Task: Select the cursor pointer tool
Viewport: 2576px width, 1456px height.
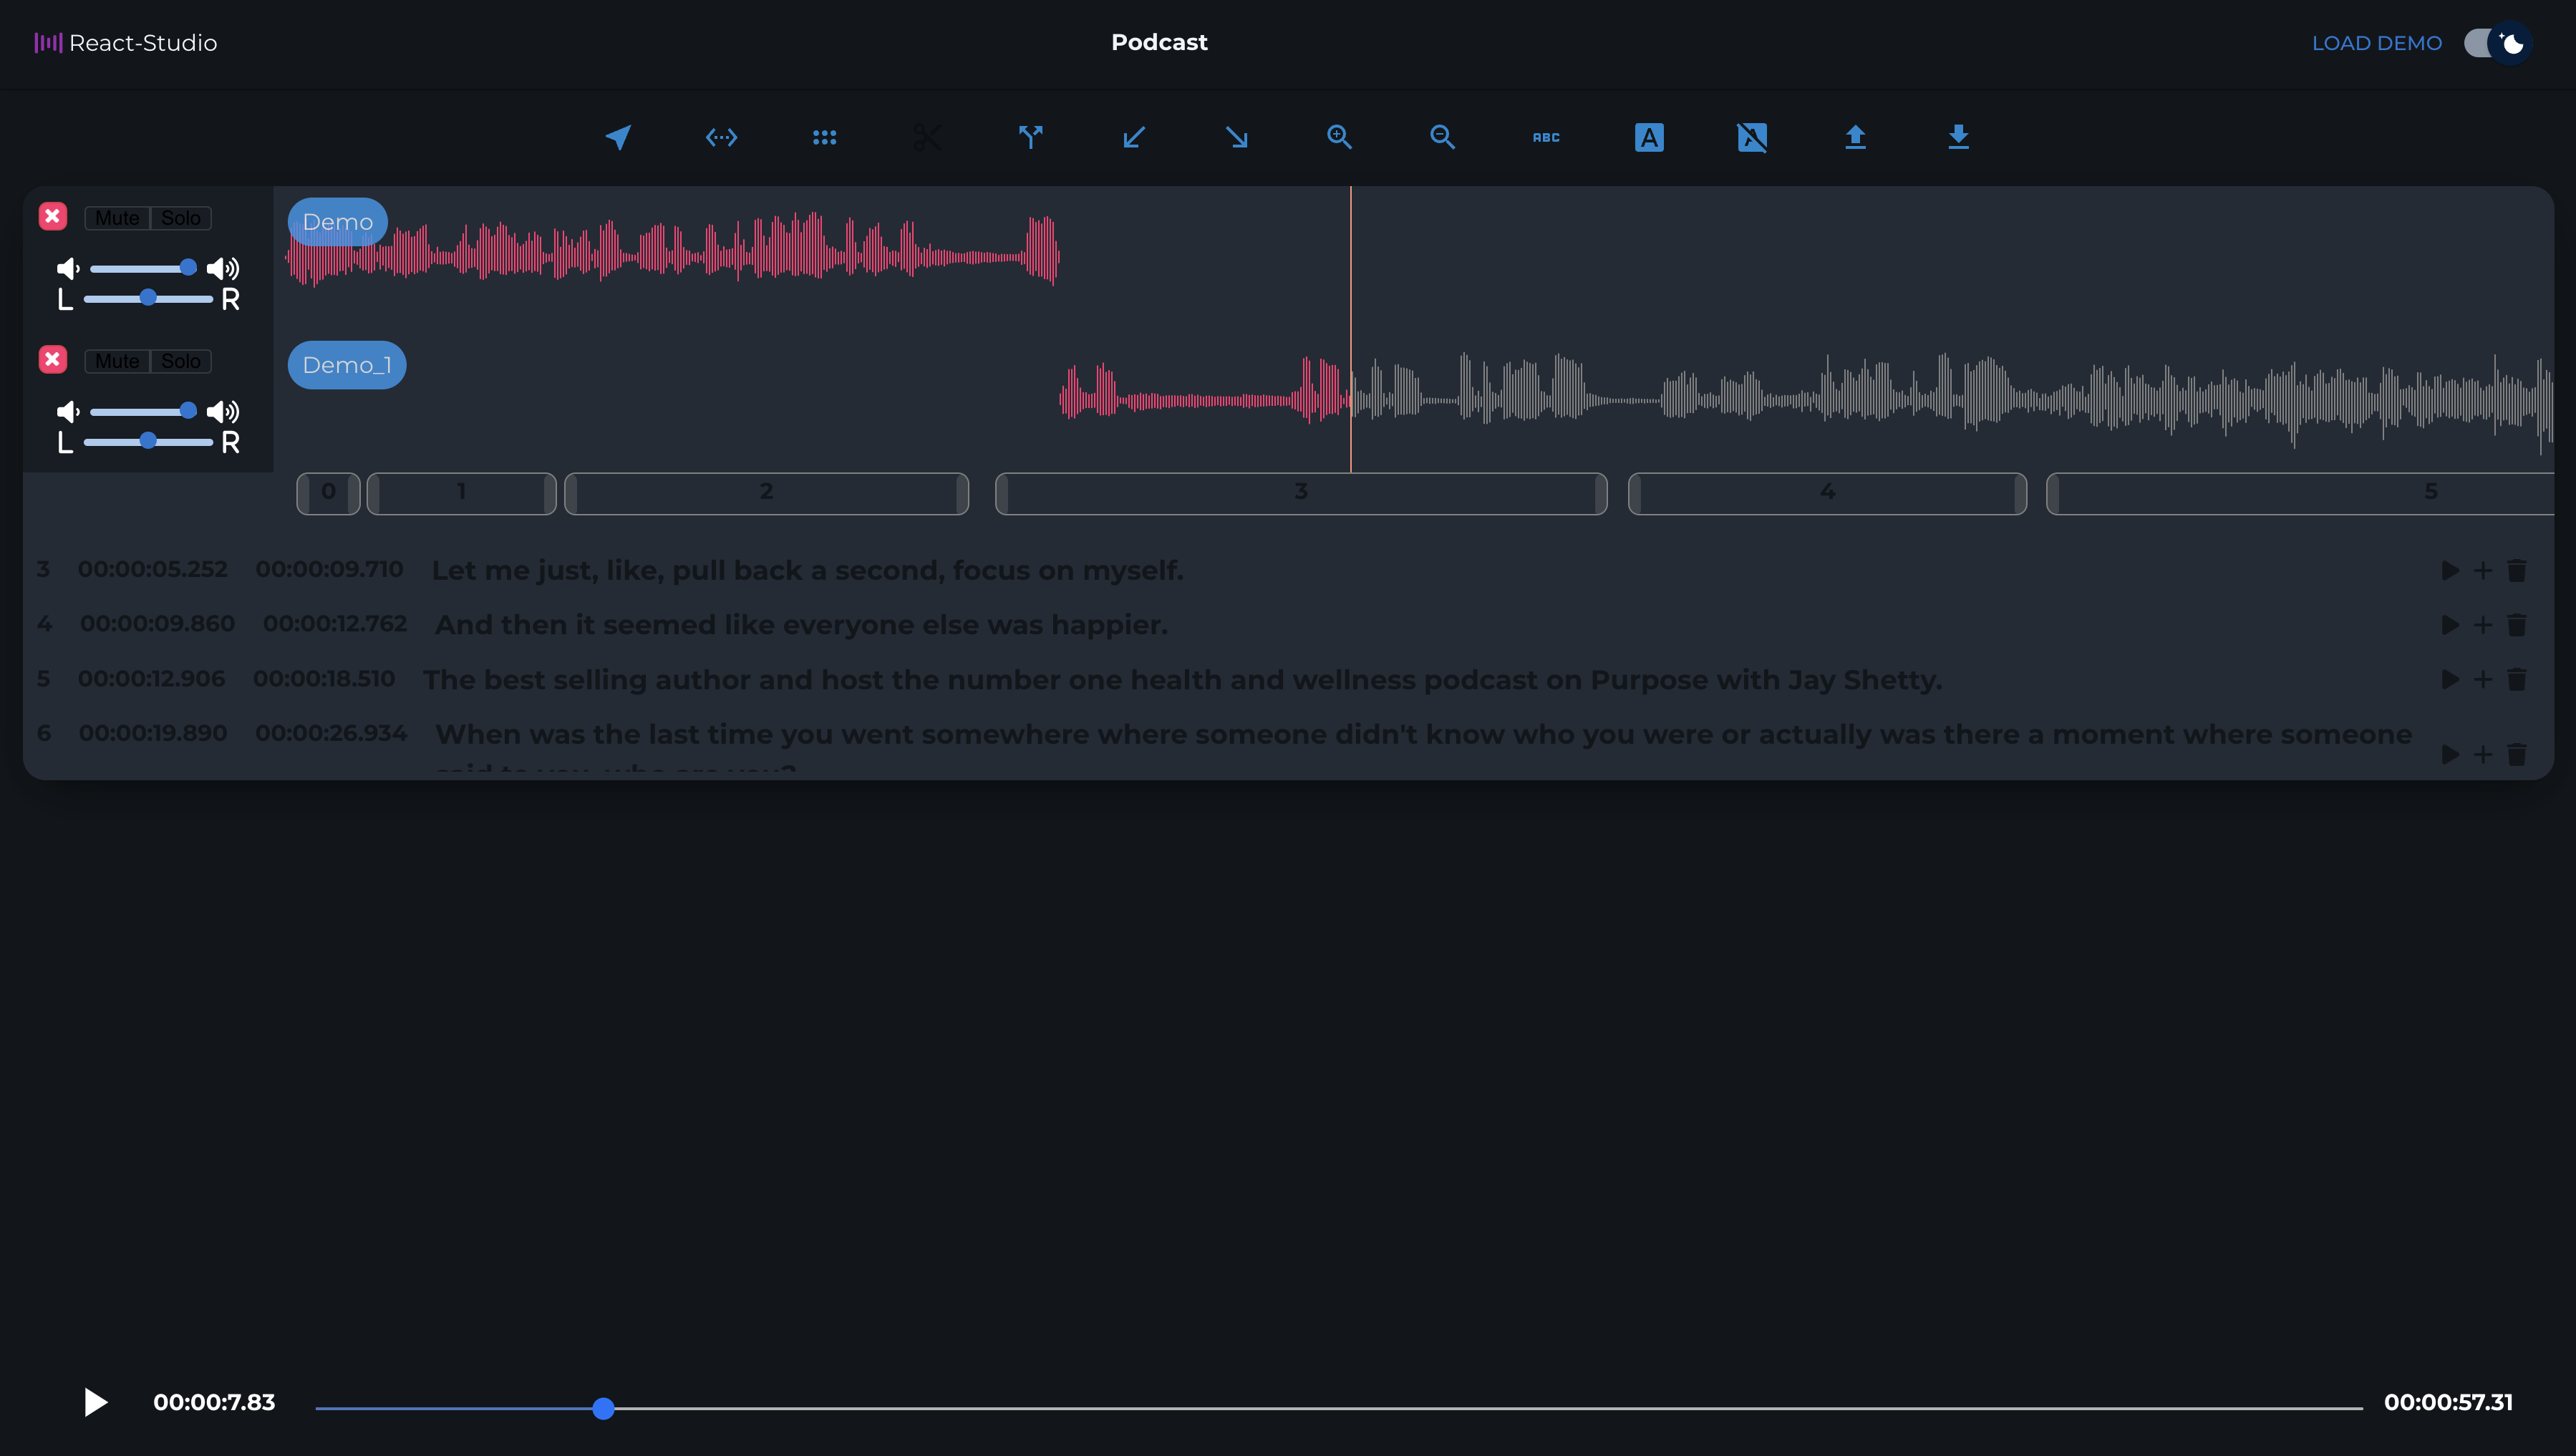Action: point(618,137)
